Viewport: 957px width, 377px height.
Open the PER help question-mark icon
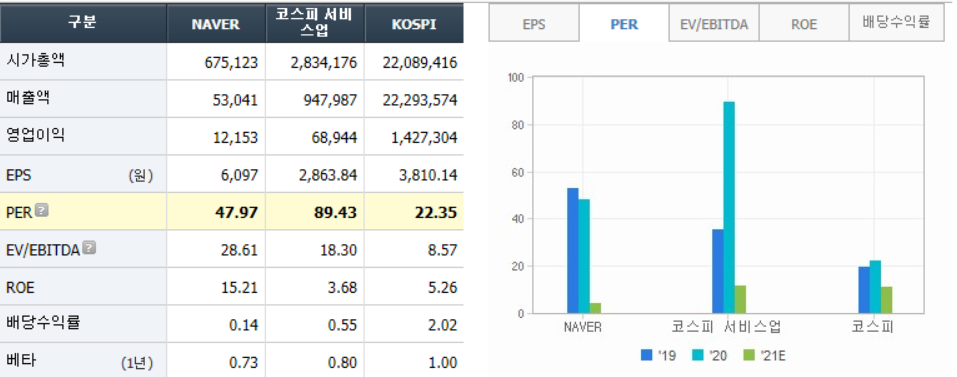[x=42, y=211]
